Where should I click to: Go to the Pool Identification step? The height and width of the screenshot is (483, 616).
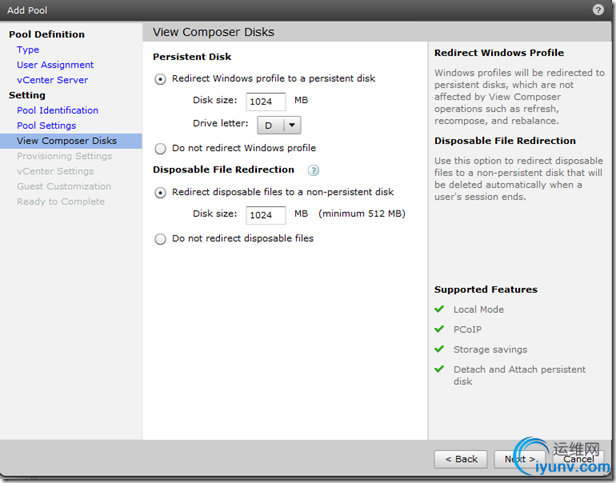tap(57, 110)
